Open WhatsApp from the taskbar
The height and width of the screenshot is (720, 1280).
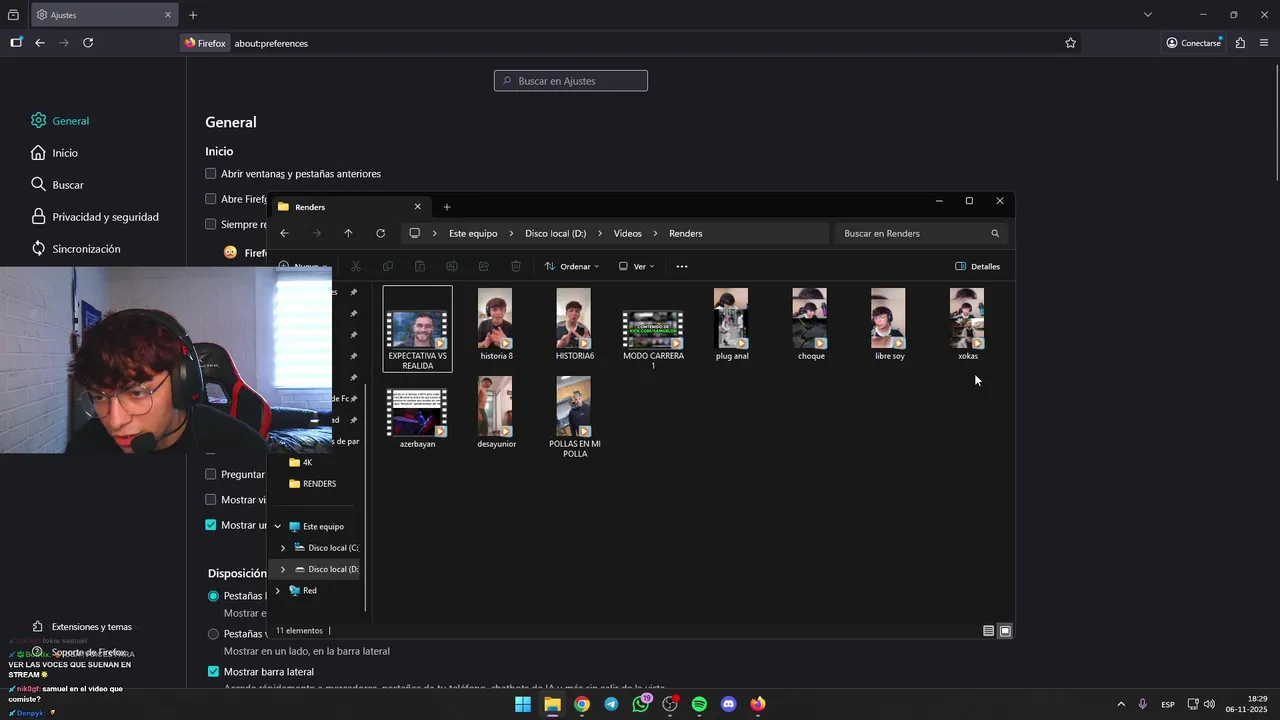(641, 704)
